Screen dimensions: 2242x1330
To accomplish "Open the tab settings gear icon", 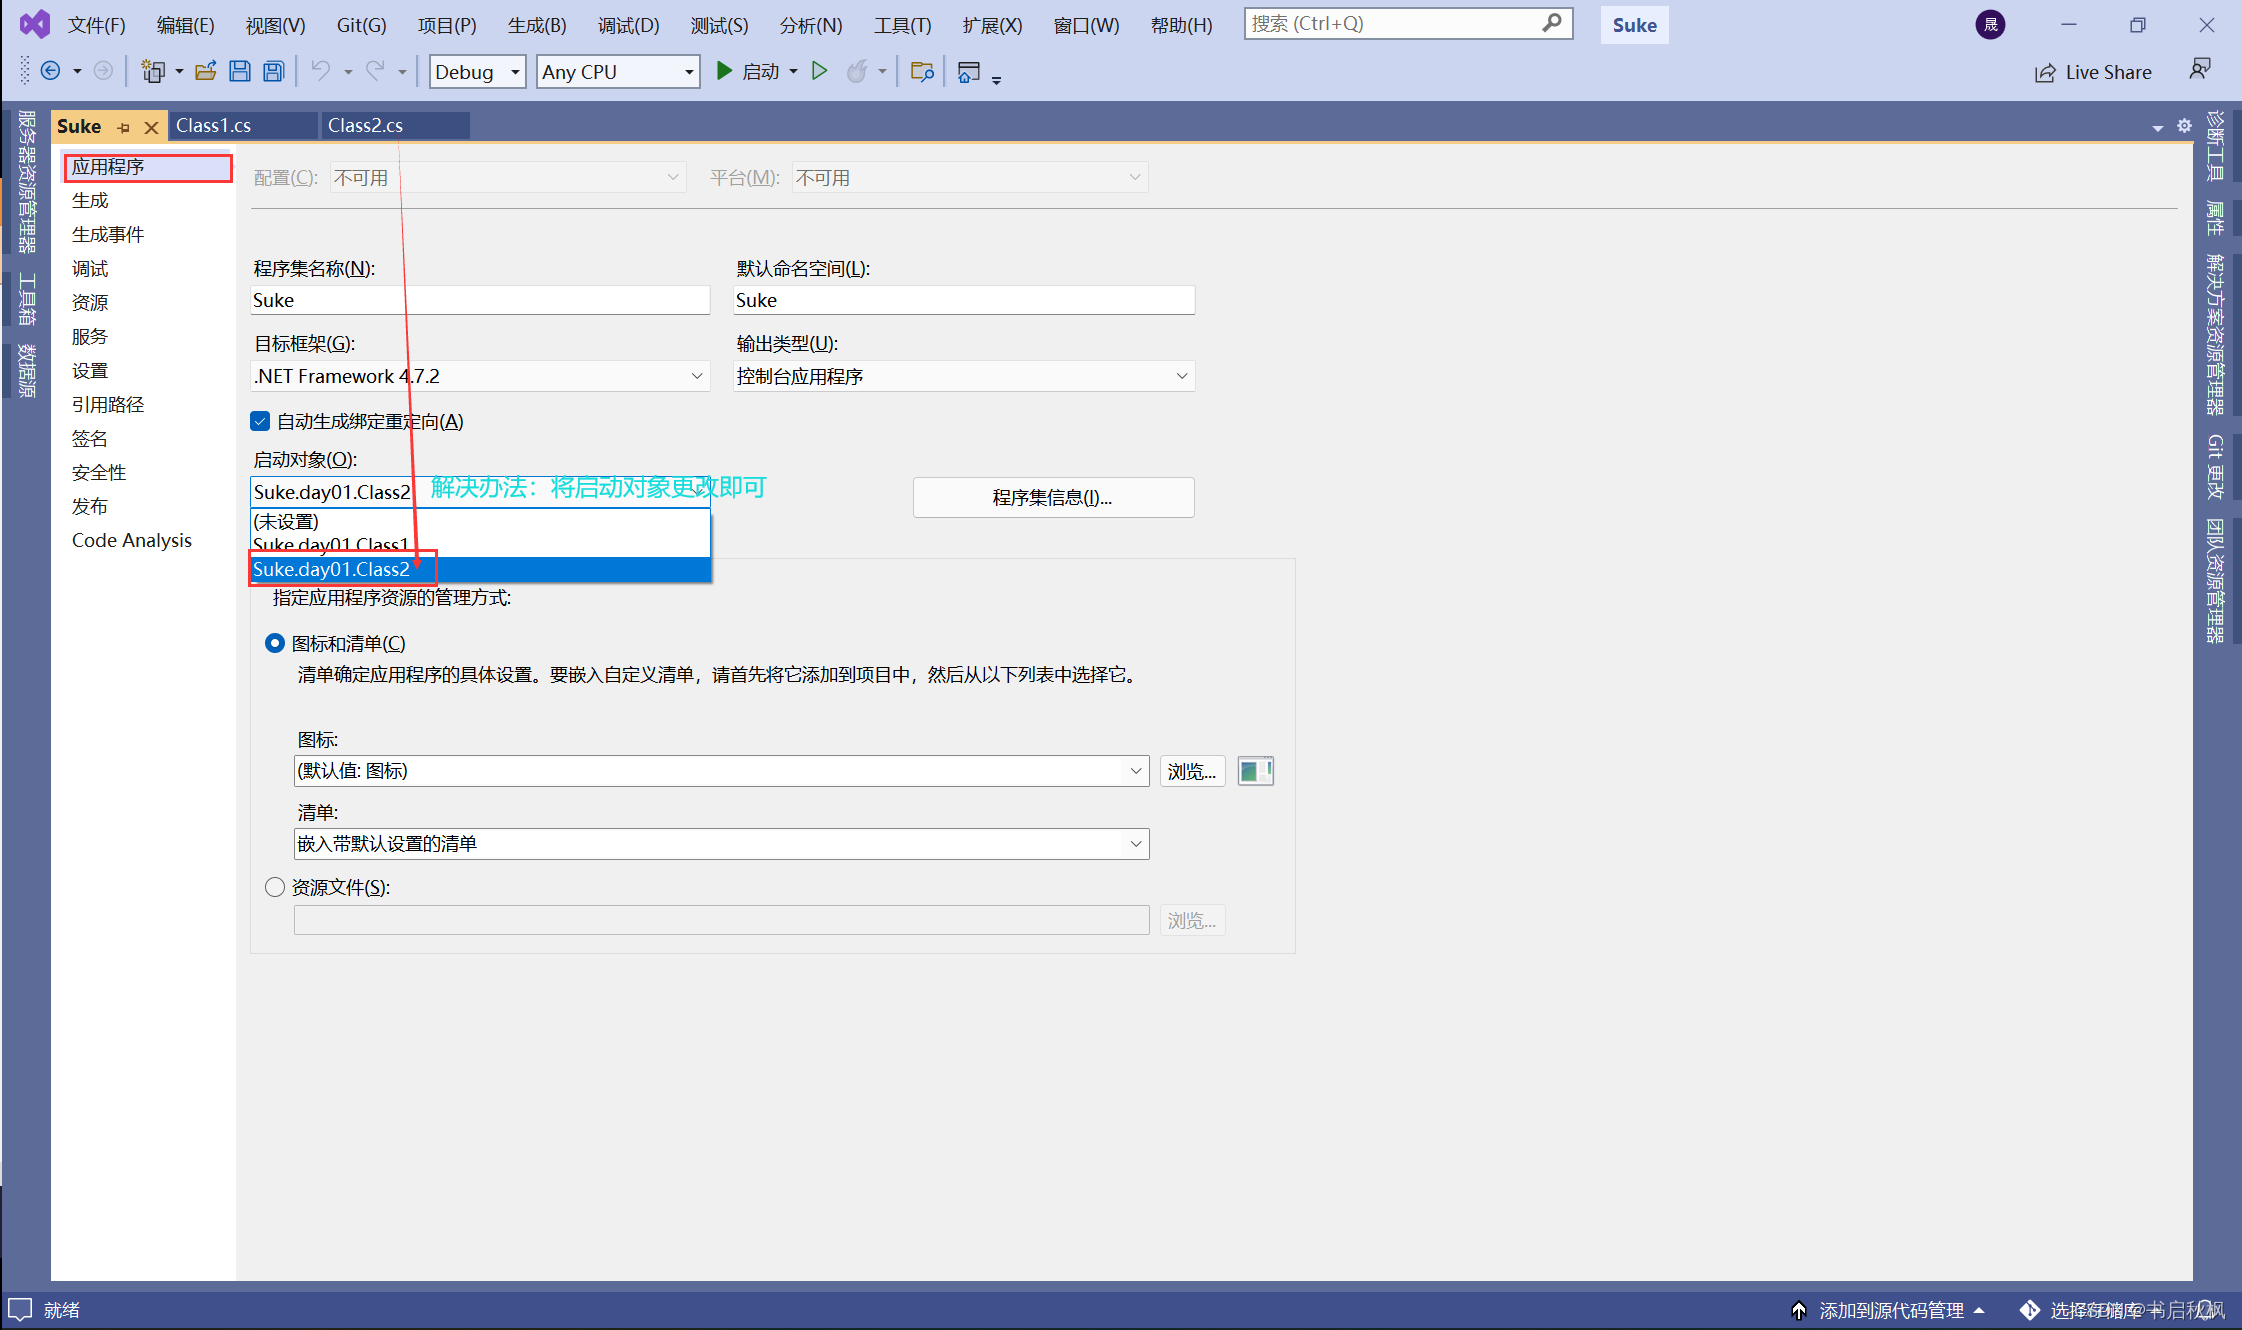I will pos(2184,126).
